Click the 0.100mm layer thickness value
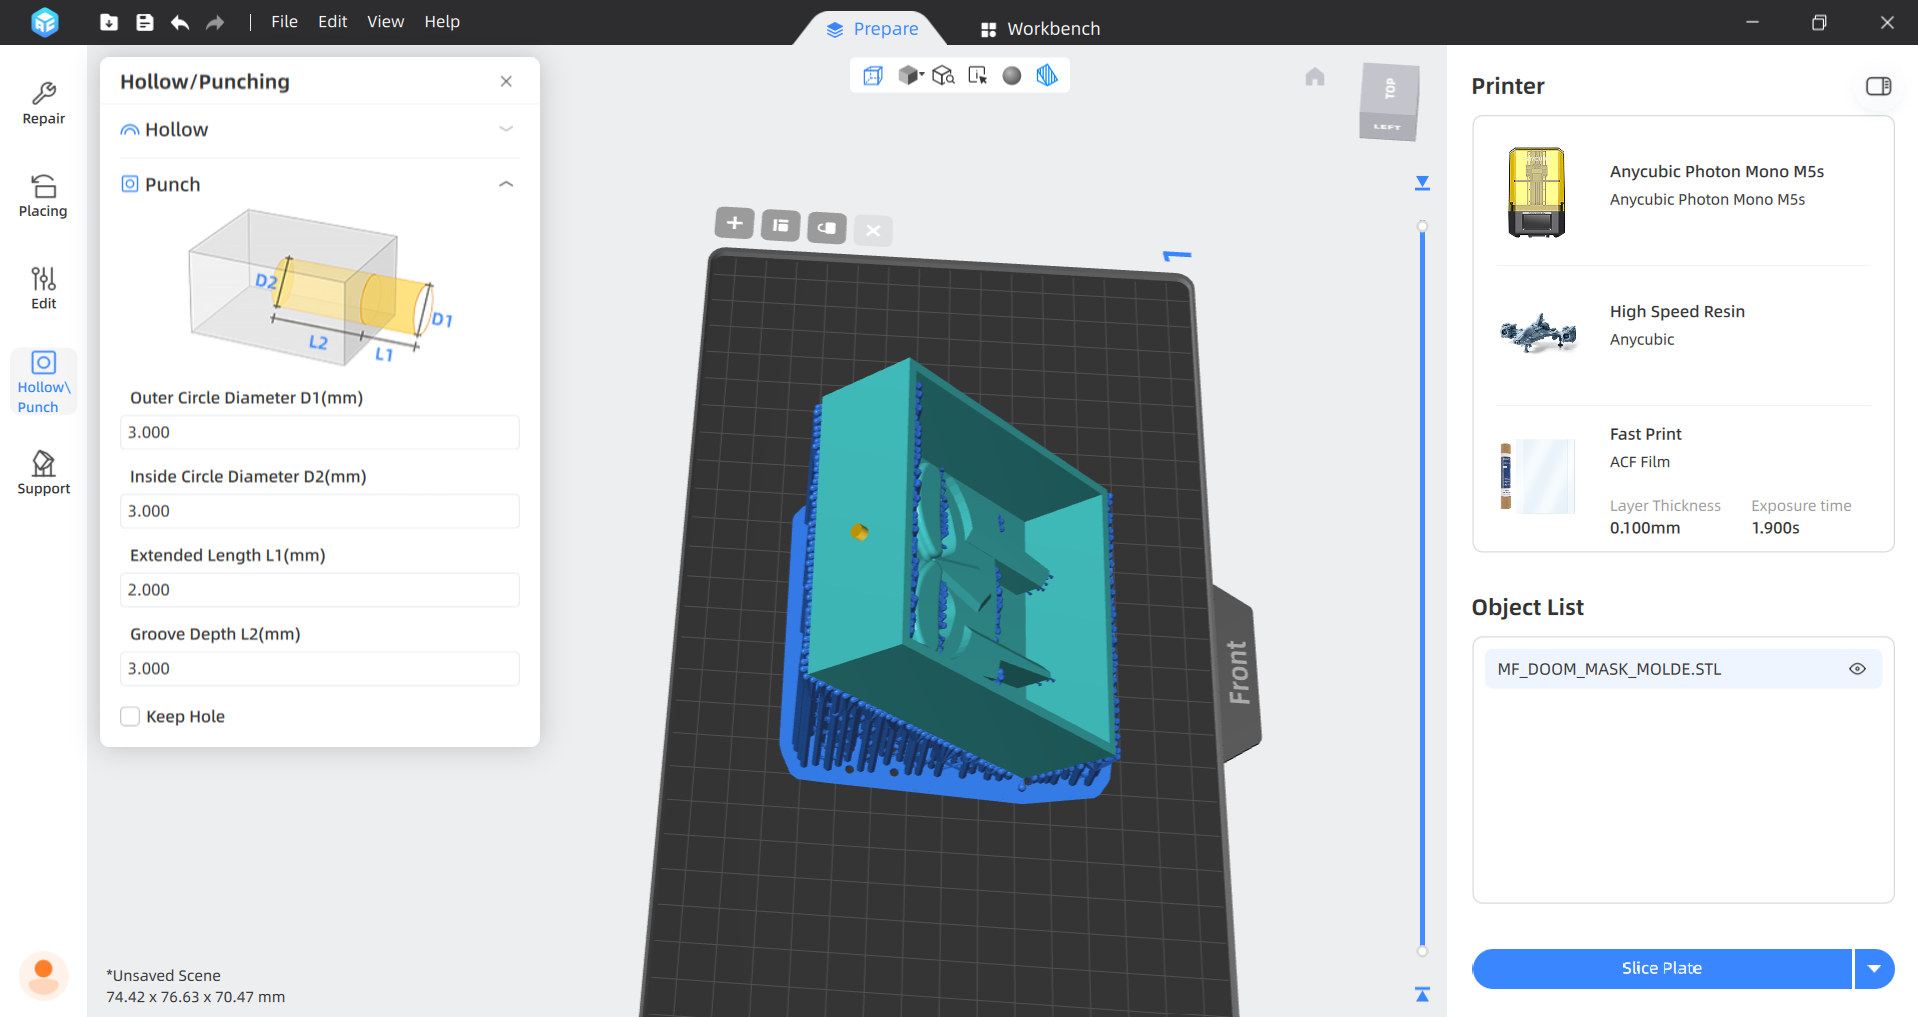Screen dimensions: 1918x1017 pyautogui.click(x=1645, y=528)
